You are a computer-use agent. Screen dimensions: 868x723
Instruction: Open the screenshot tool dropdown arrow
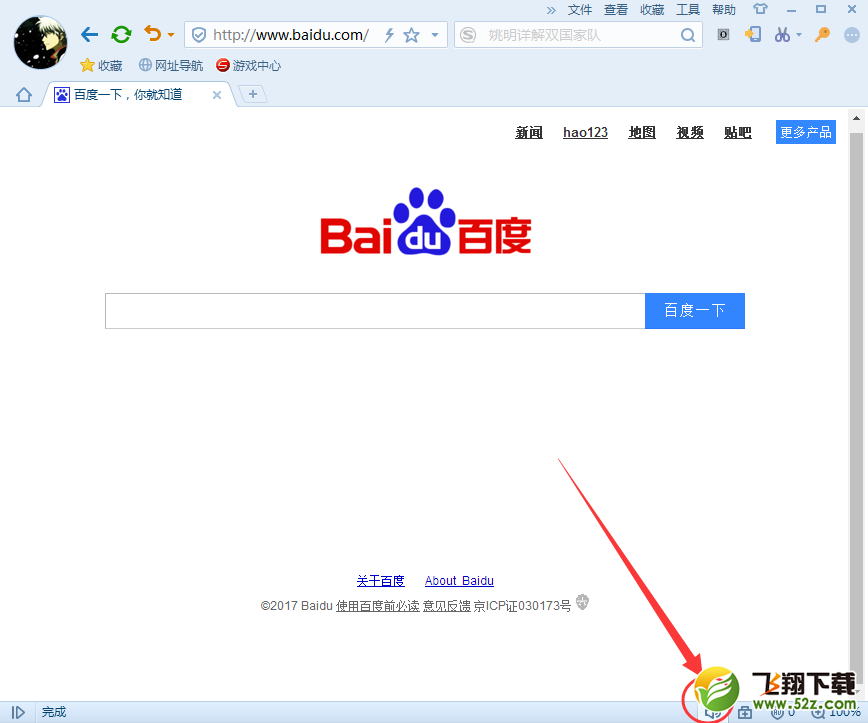(x=799, y=34)
